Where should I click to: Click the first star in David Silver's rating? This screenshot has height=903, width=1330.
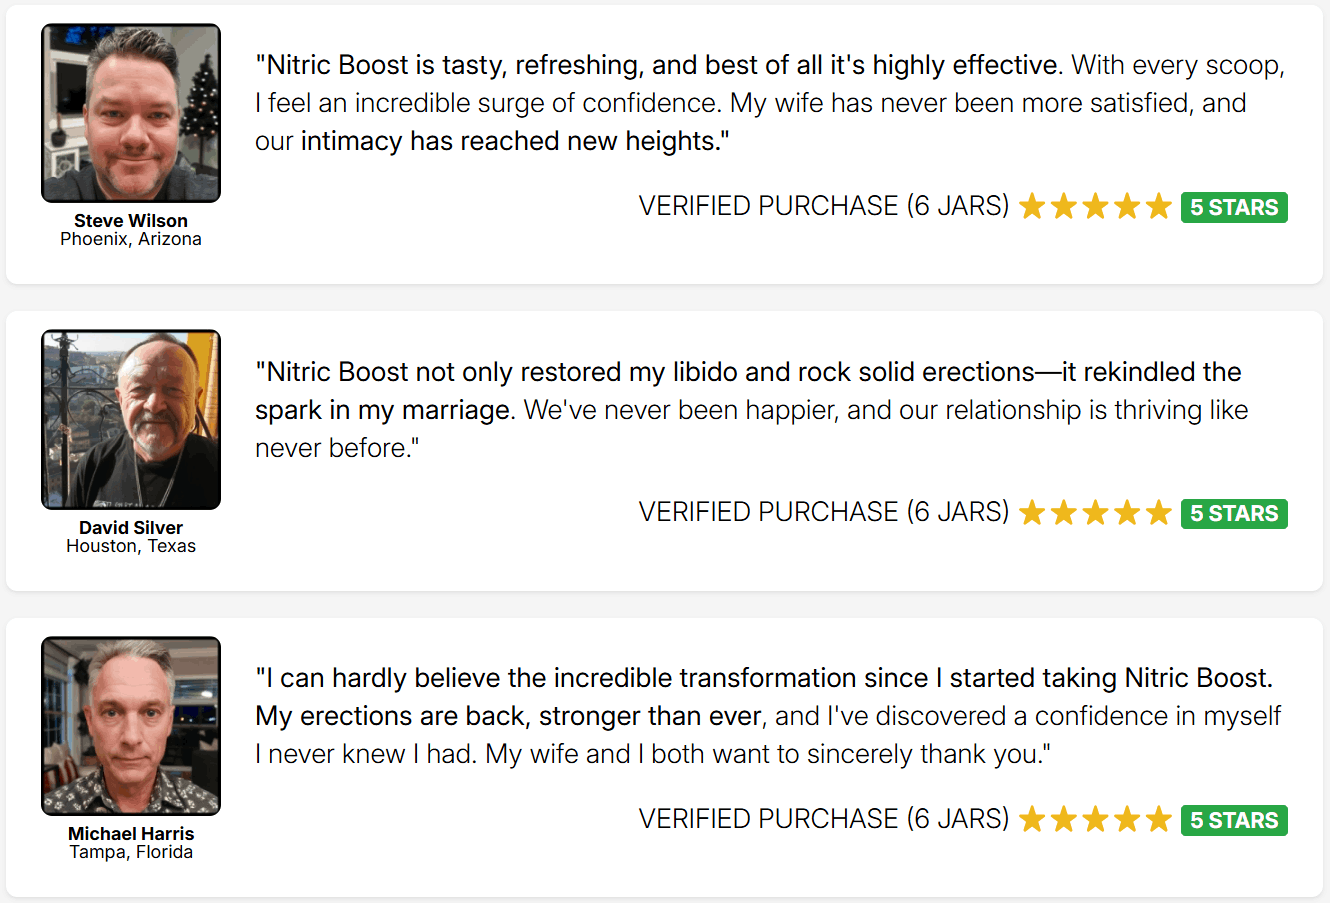click(x=1032, y=513)
